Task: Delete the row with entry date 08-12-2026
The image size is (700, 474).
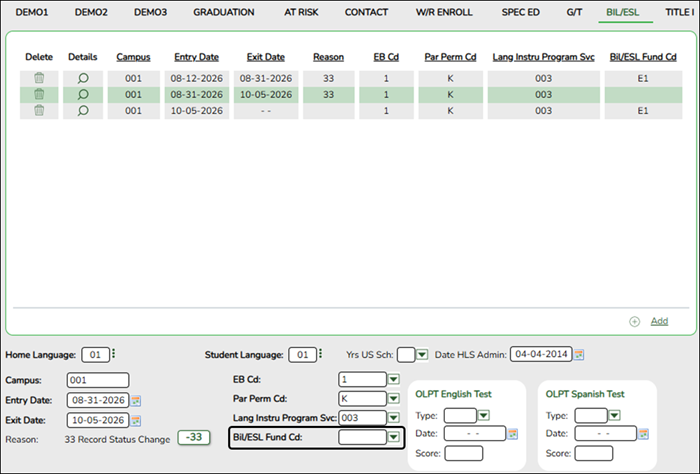Action: (x=39, y=78)
